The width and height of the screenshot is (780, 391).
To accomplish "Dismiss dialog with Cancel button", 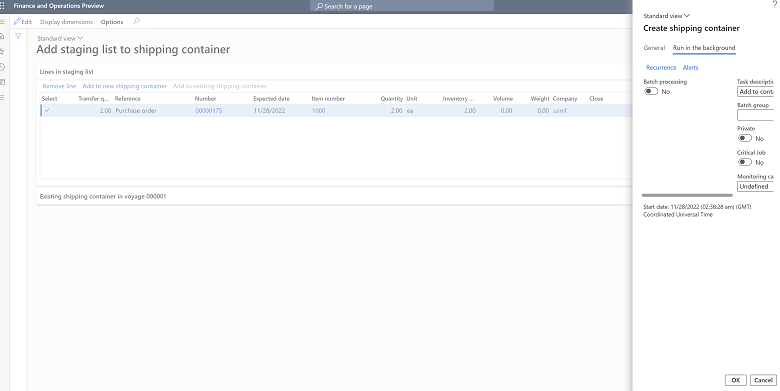I will click(763, 380).
